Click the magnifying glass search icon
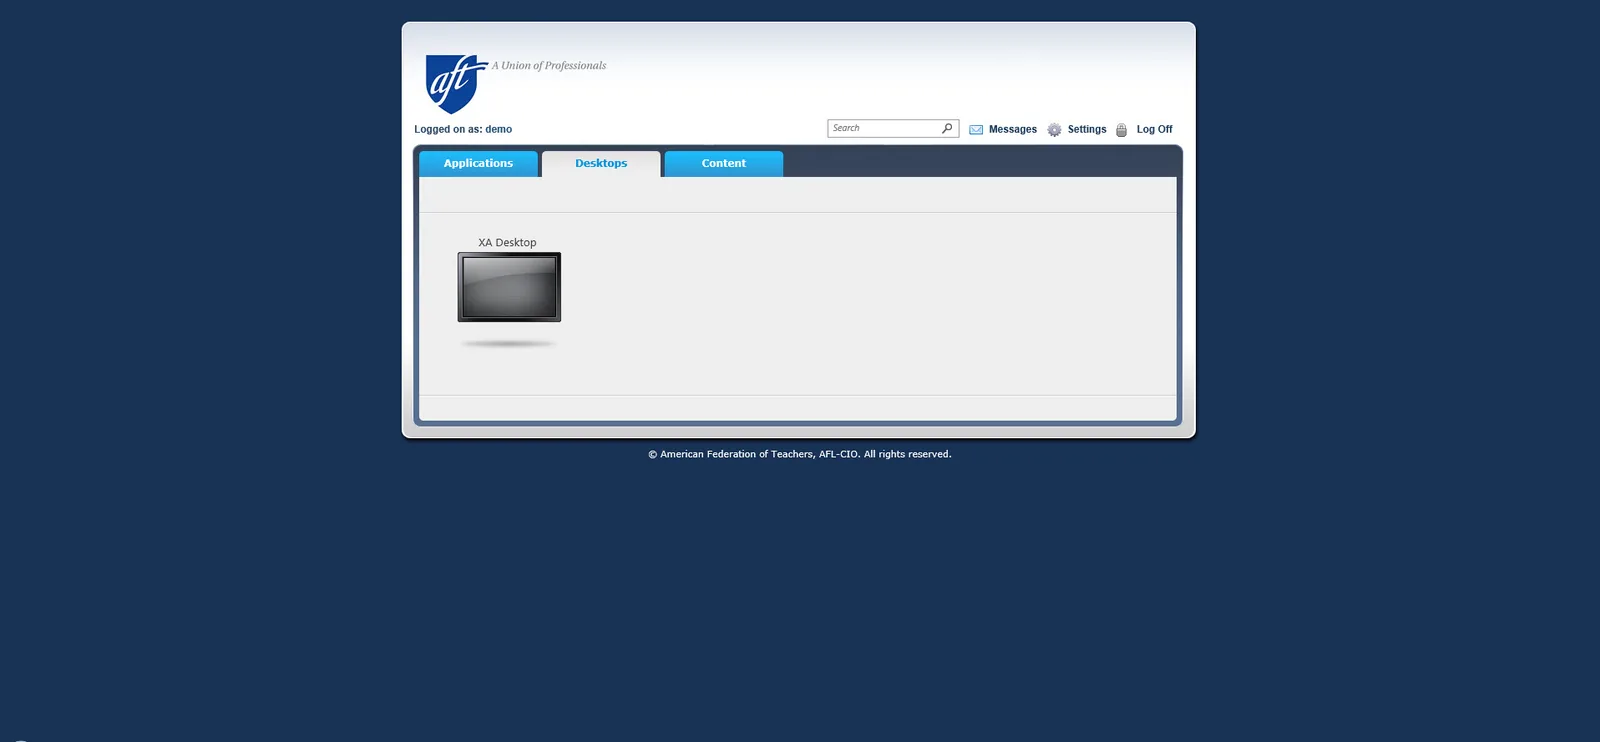Screen dimensions: 1600x742 click(x=947, y=128)
